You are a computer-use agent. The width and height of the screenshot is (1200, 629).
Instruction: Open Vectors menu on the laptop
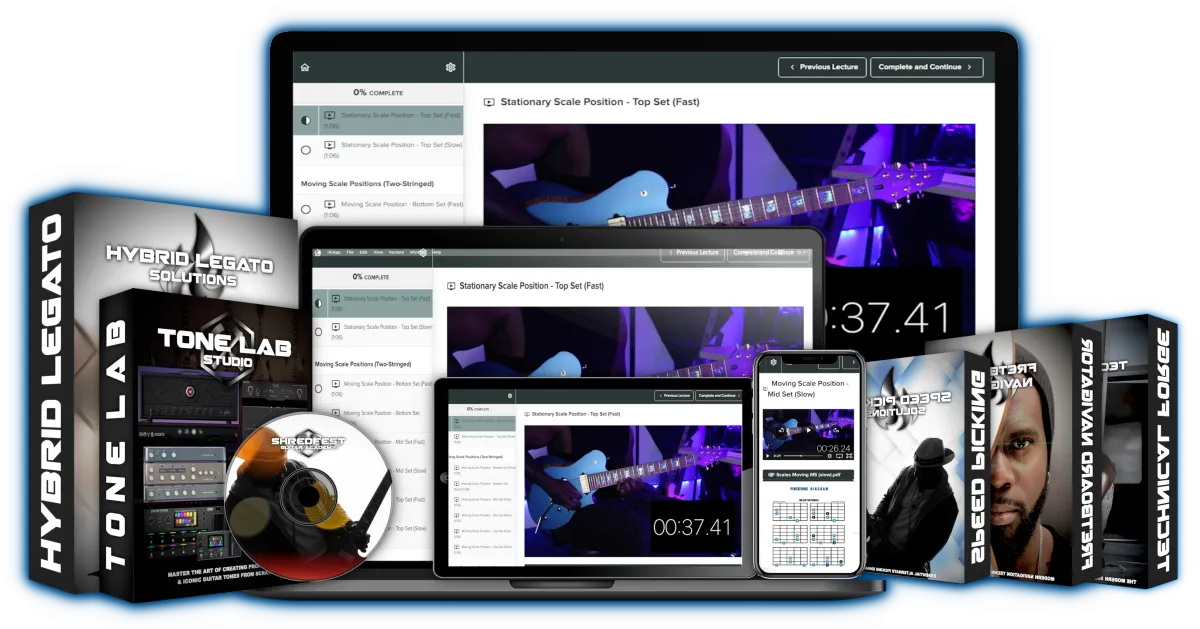396,252
